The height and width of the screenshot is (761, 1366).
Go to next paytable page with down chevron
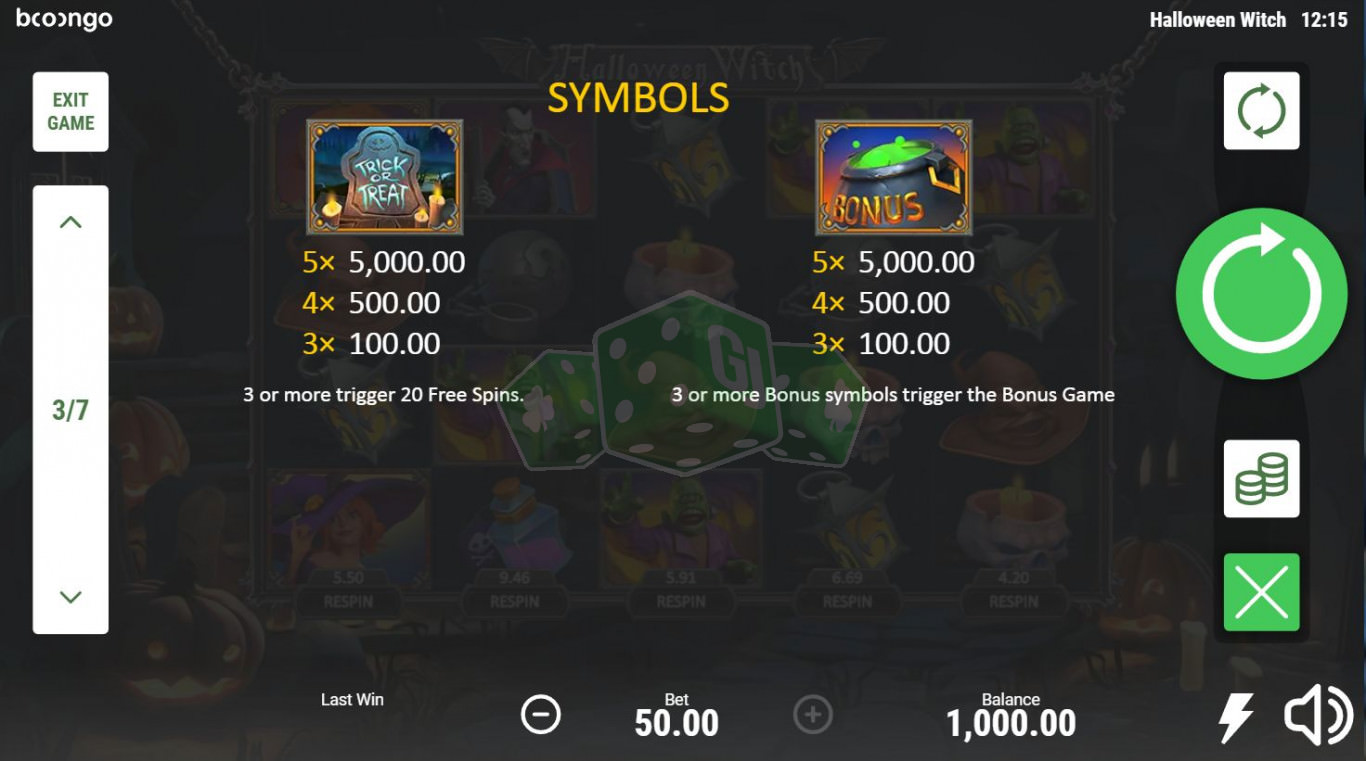[70, 597]
